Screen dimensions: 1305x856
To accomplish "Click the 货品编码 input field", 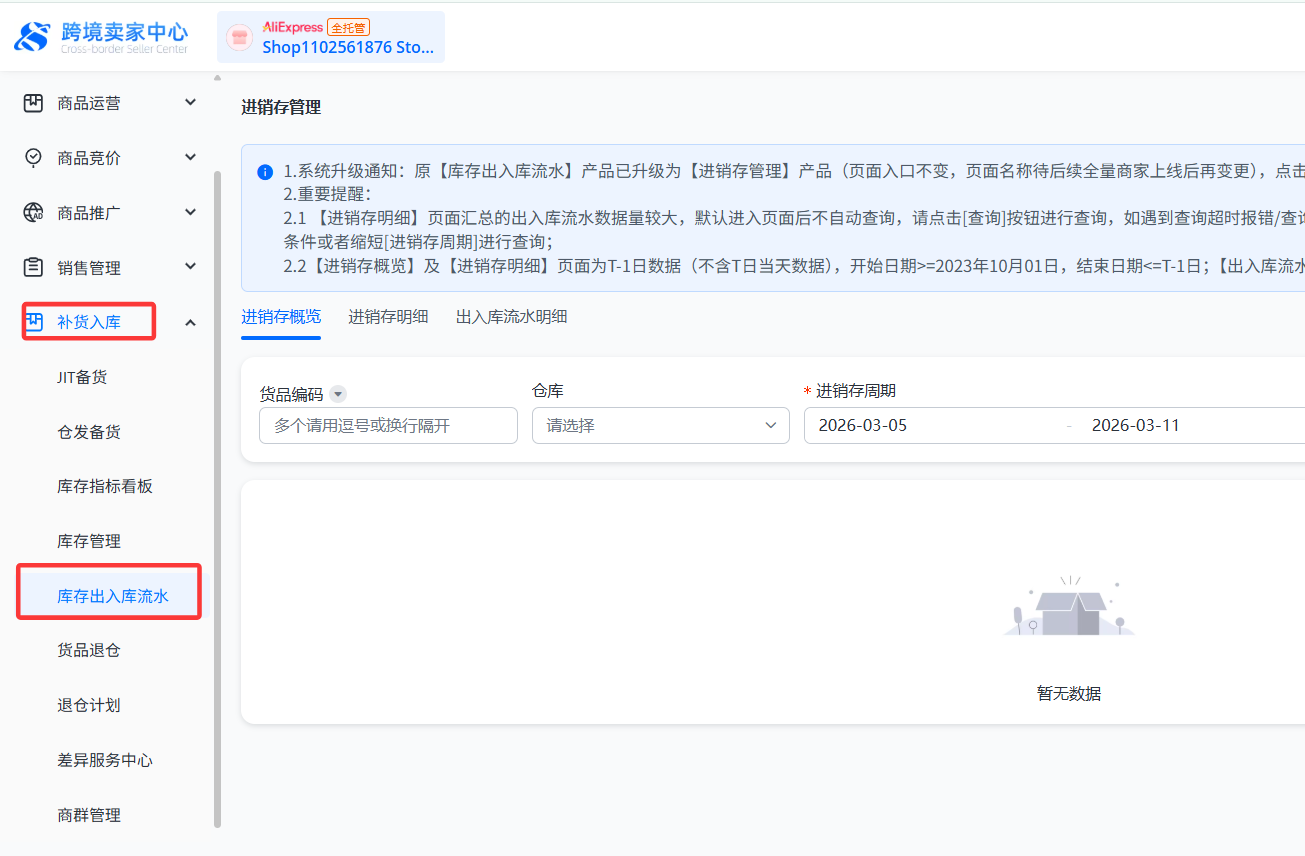I will 388,425.
